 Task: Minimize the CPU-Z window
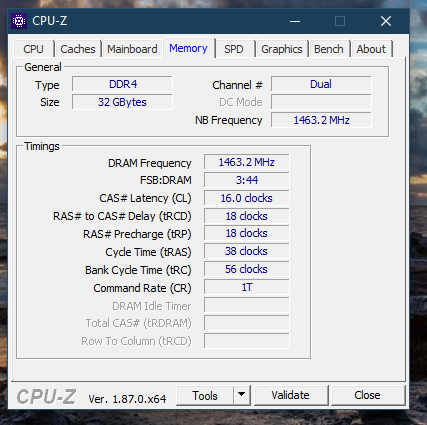[x=295, y=21]
